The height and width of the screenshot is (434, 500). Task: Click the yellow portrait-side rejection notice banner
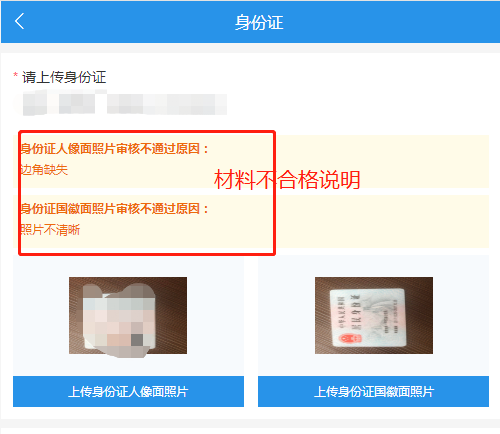point(251,161)
